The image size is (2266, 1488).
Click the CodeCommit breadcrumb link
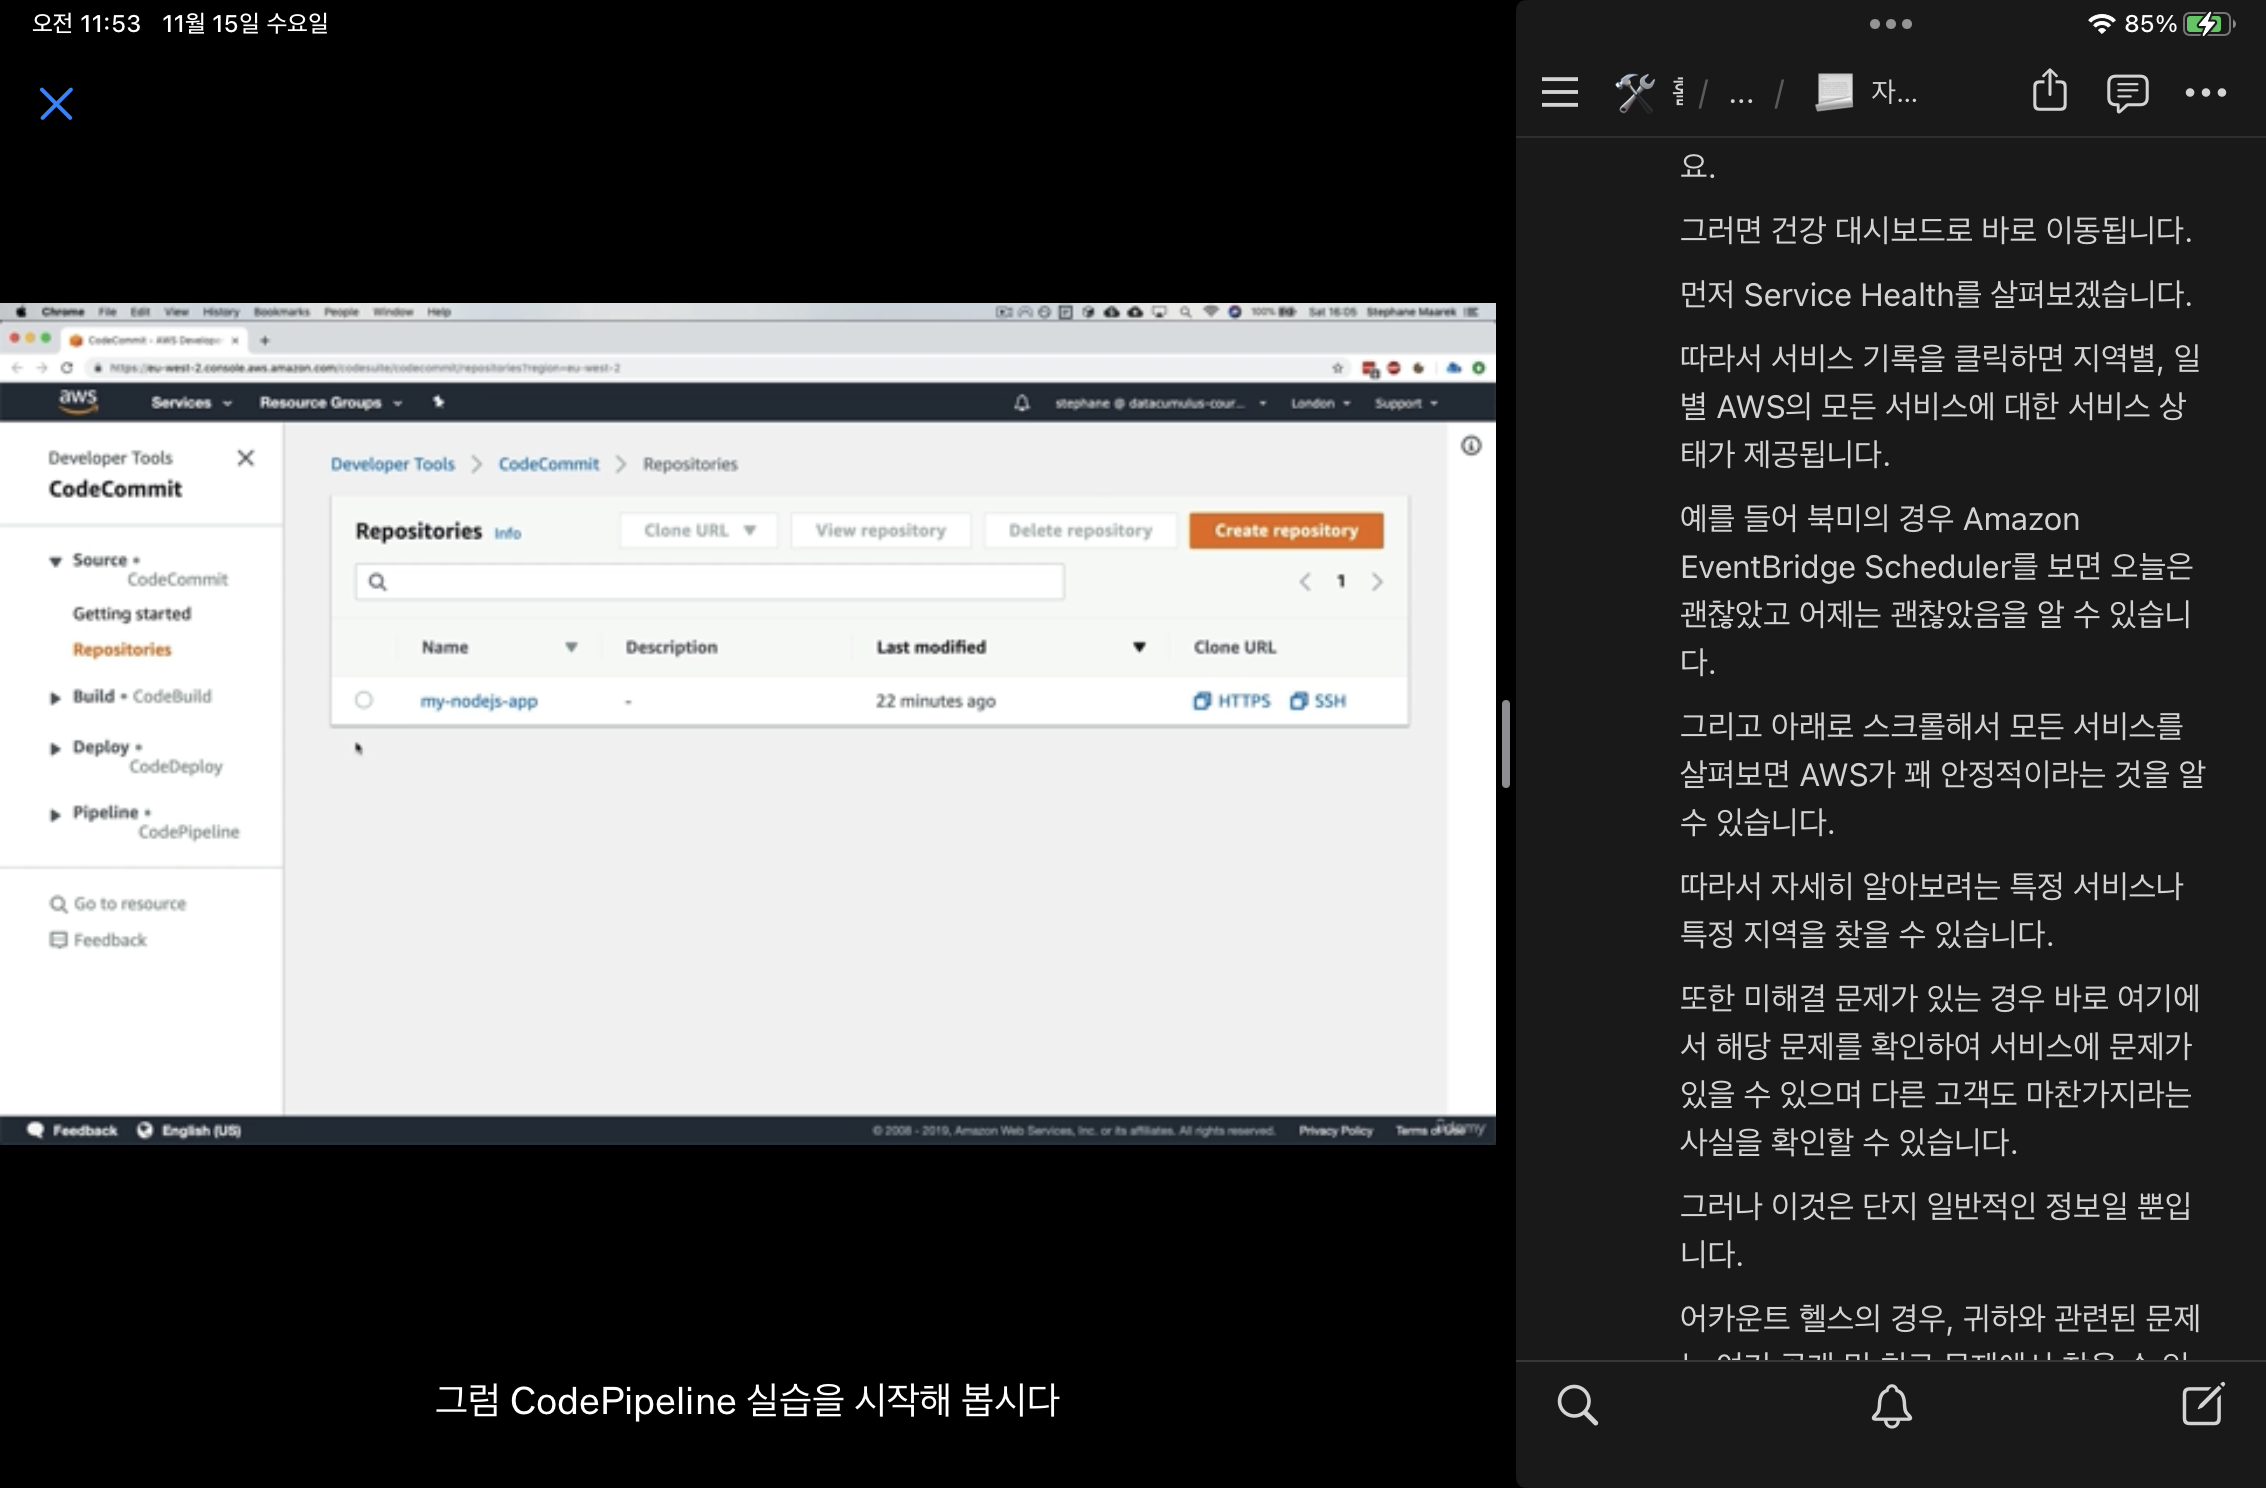tap(548, 464)
